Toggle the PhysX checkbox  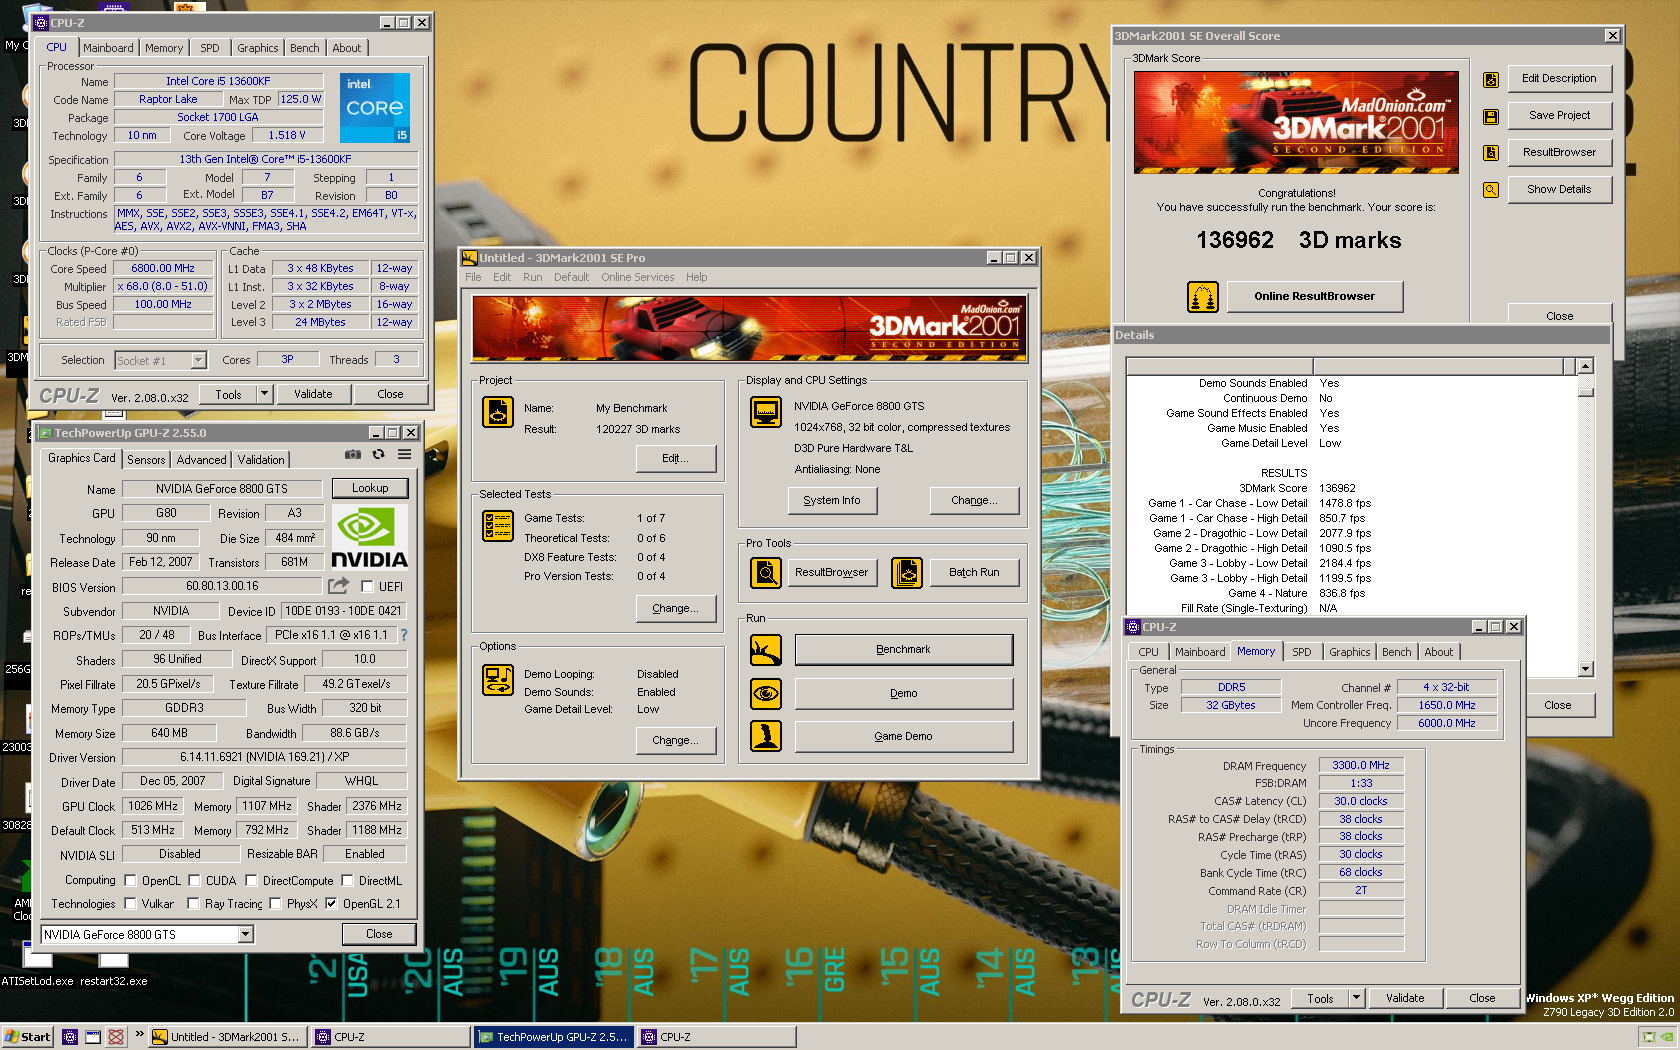click(275, 904)
